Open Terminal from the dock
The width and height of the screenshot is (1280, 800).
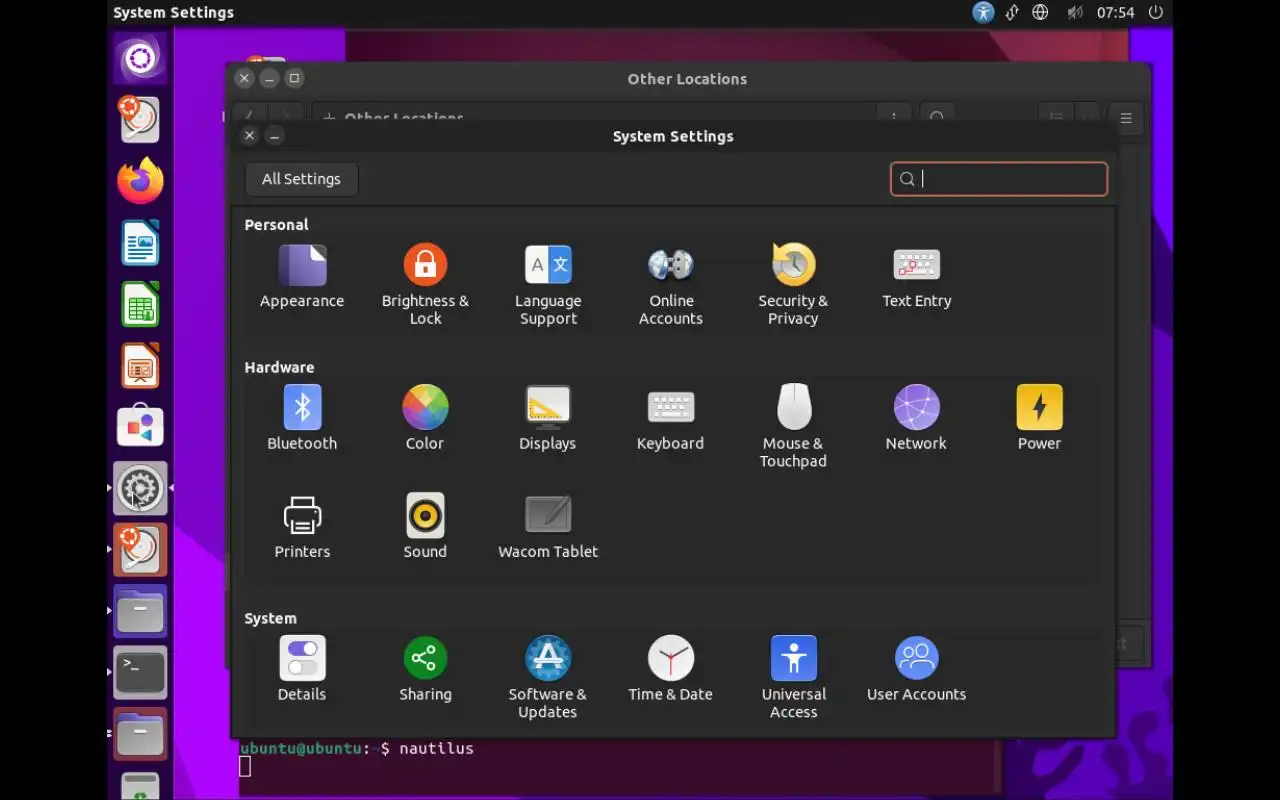coord(140,673)
